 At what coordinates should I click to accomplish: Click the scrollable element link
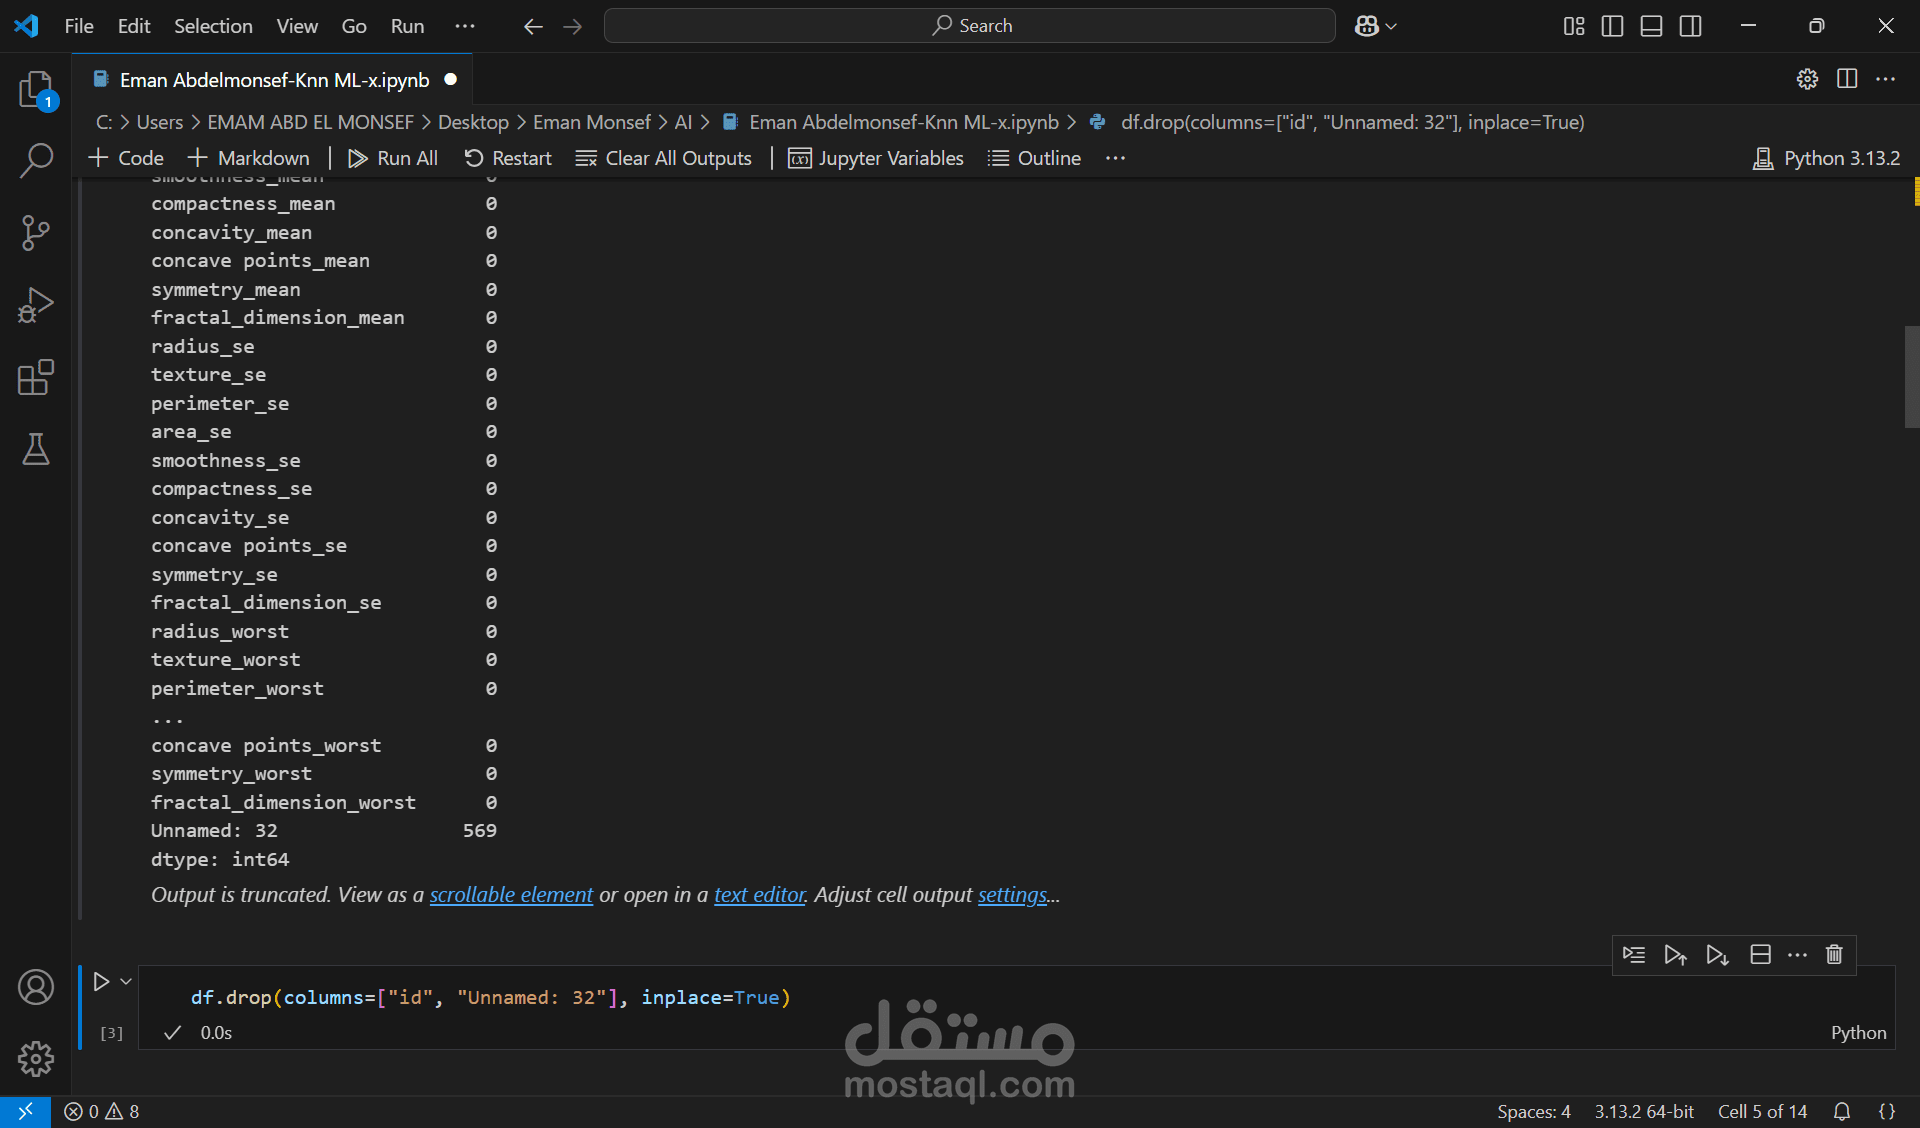[511, 895]
